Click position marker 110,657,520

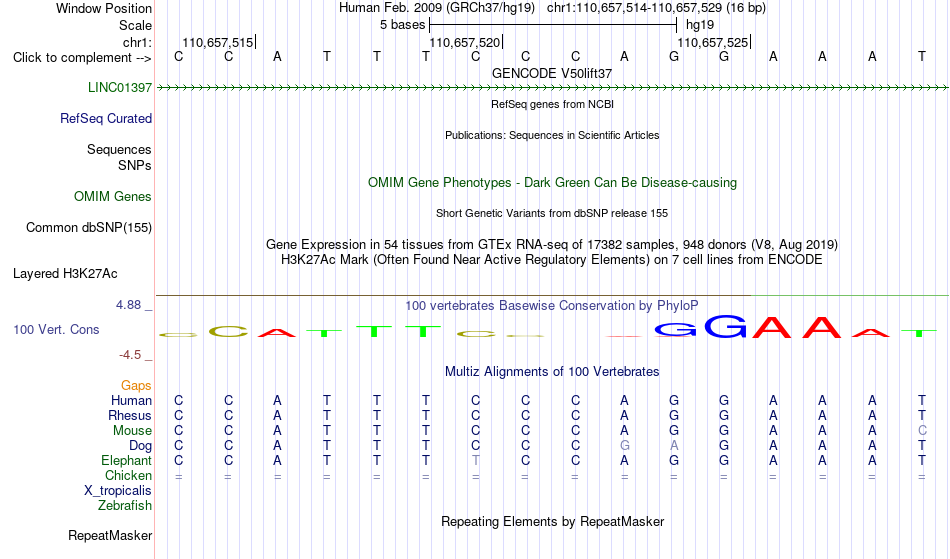[465, 42]
